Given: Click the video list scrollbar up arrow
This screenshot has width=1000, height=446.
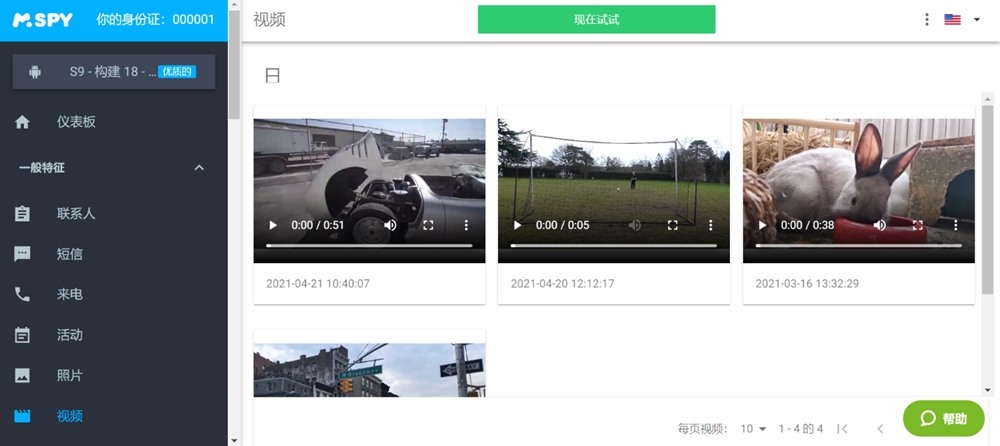Looking at the screenshot, I should (988, 98).
